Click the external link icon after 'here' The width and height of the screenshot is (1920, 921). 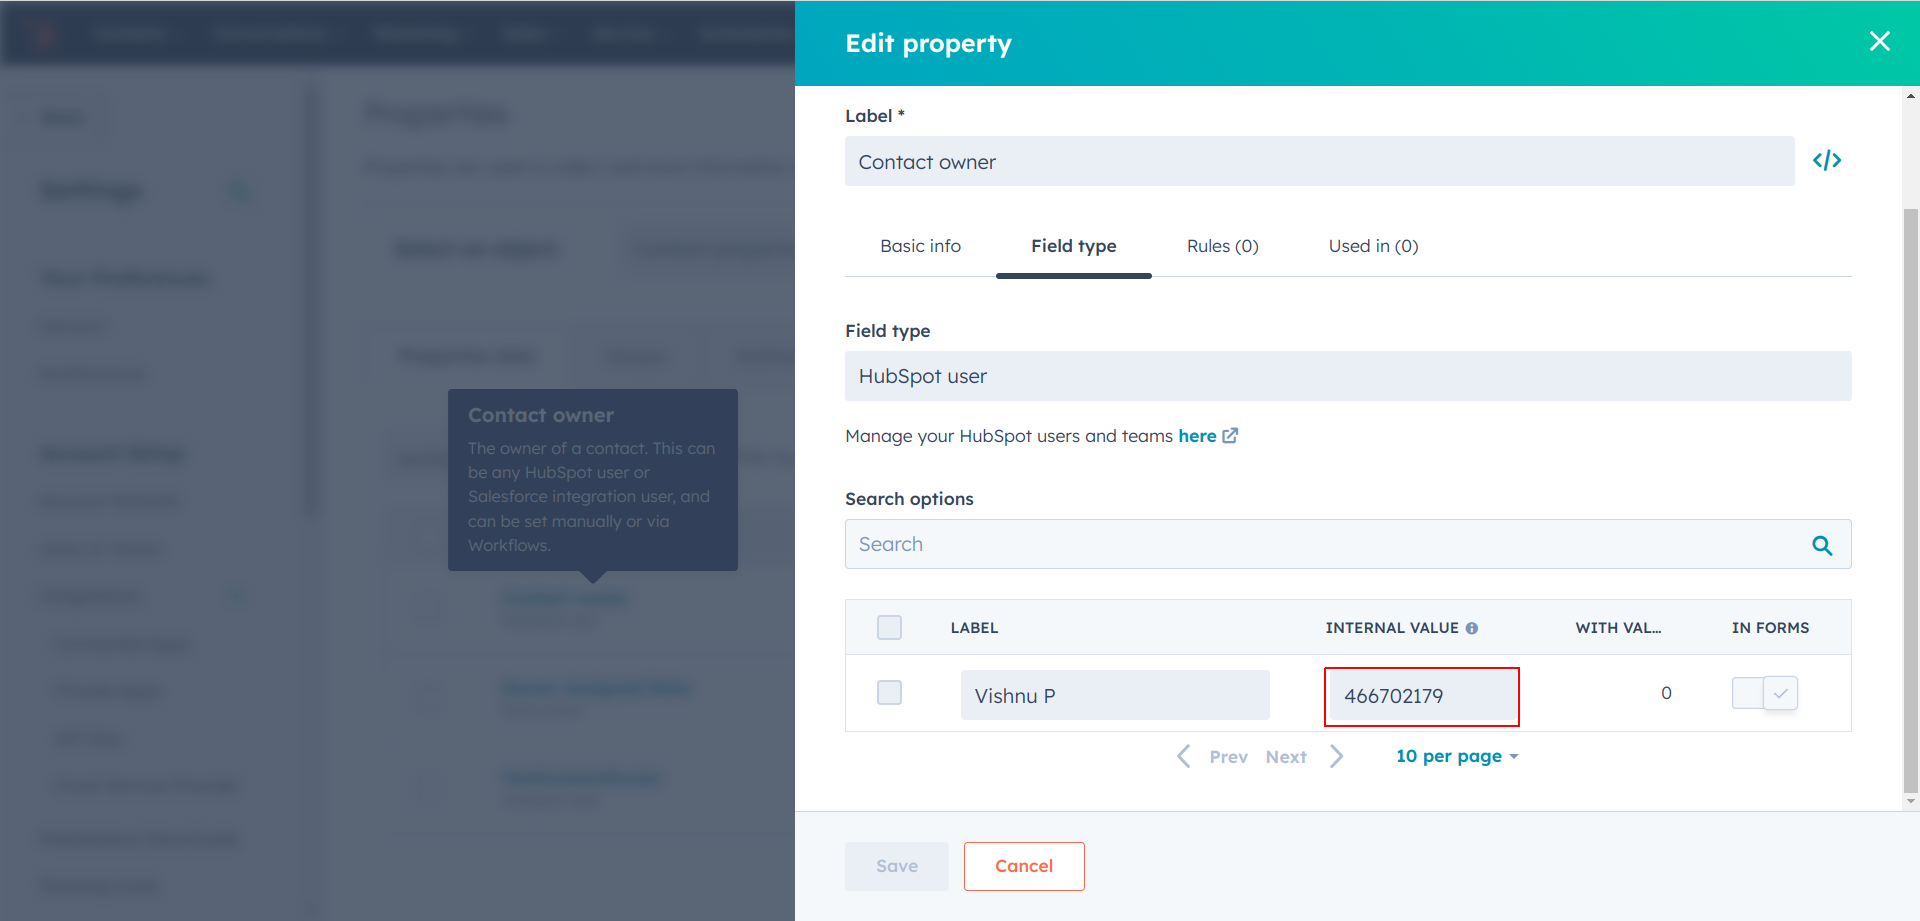1231,436
